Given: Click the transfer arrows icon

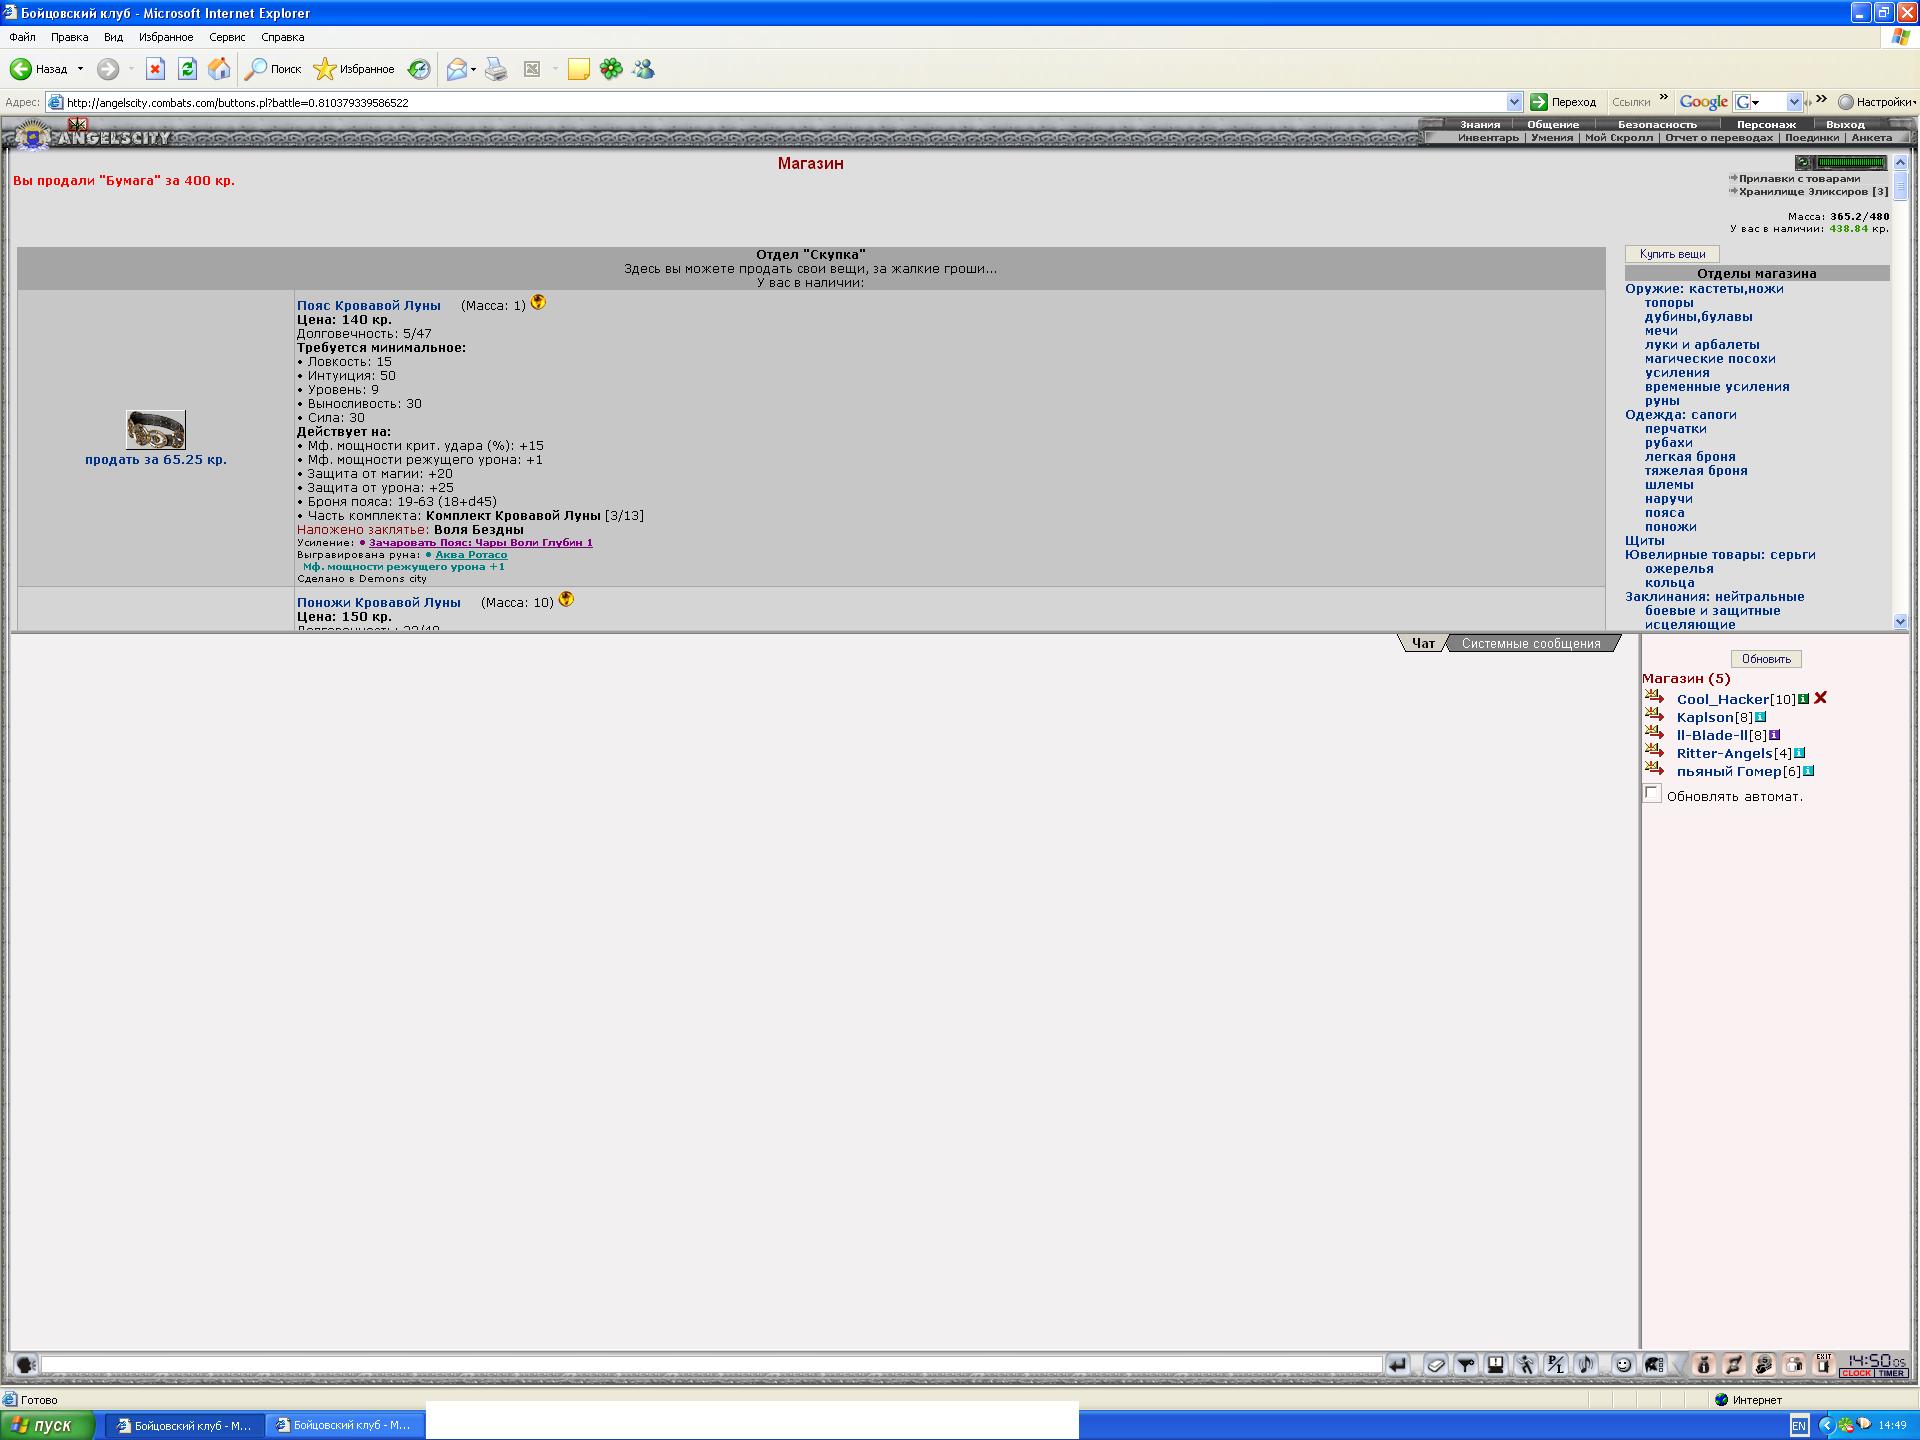Looking at the screenshot, I should pos(1734,1364).
